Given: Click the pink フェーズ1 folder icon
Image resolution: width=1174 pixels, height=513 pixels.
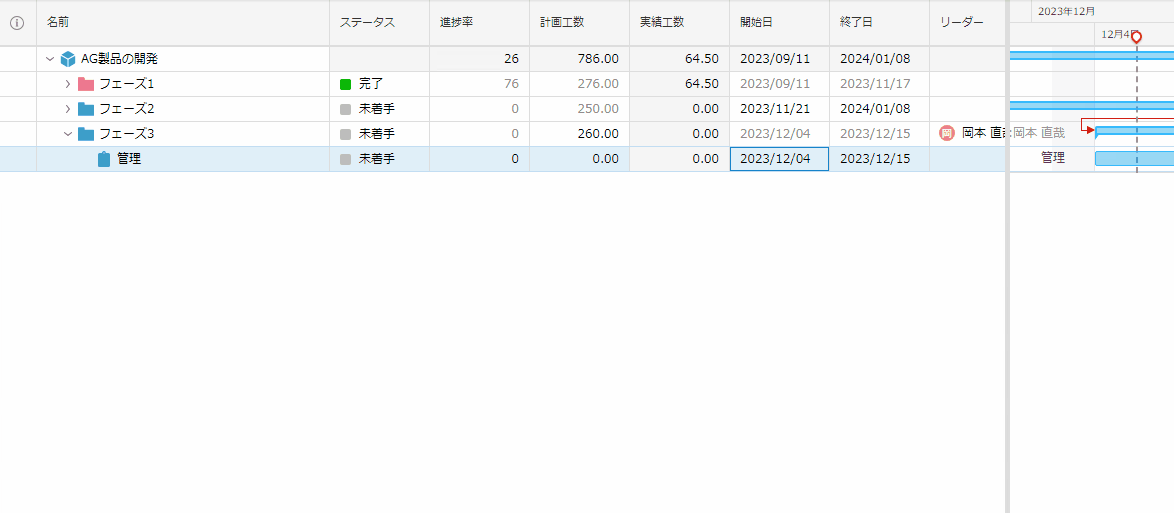Looking at the screenshot, I should (x=86, y=84).
